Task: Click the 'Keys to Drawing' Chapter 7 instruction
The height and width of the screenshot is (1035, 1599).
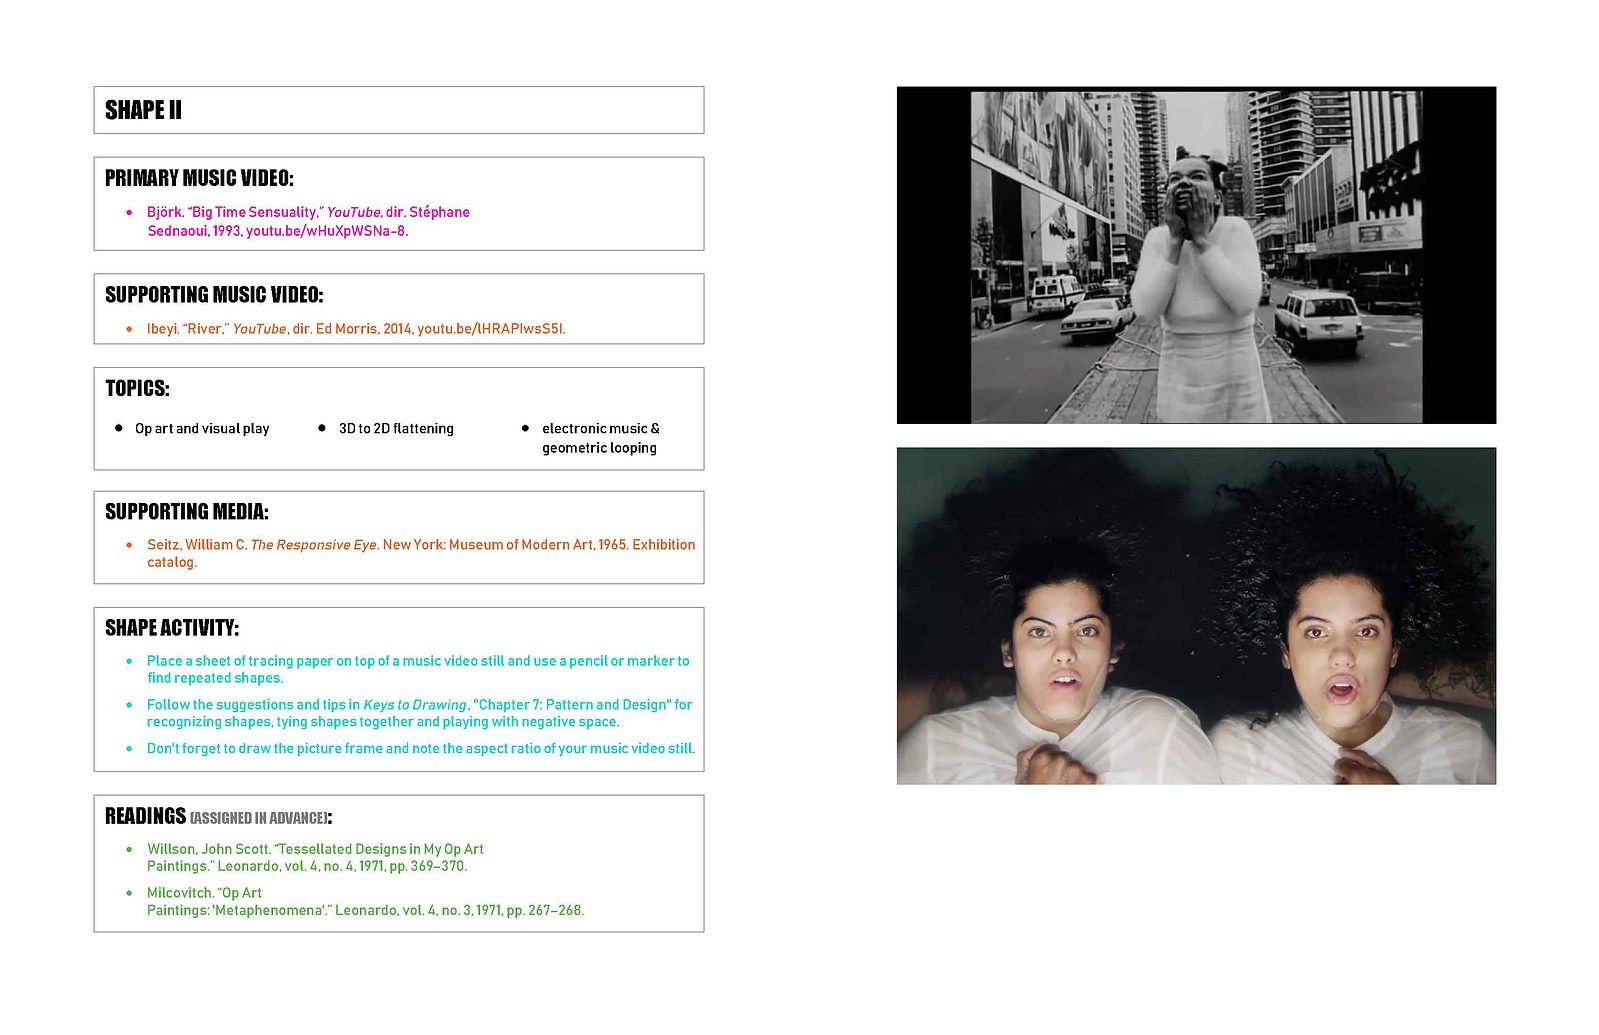Action: tap(419, 713)
